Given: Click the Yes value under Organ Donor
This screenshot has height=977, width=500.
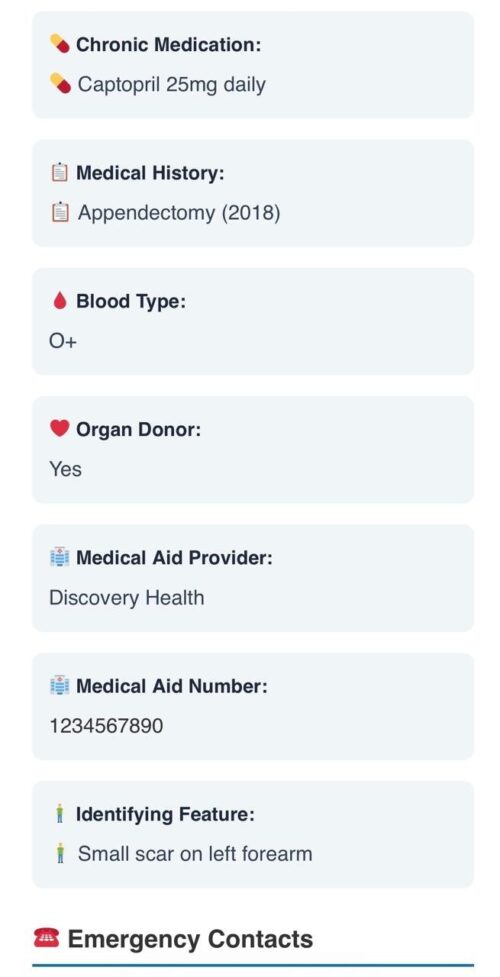Looking at the screenshot, I should [65, 469].
